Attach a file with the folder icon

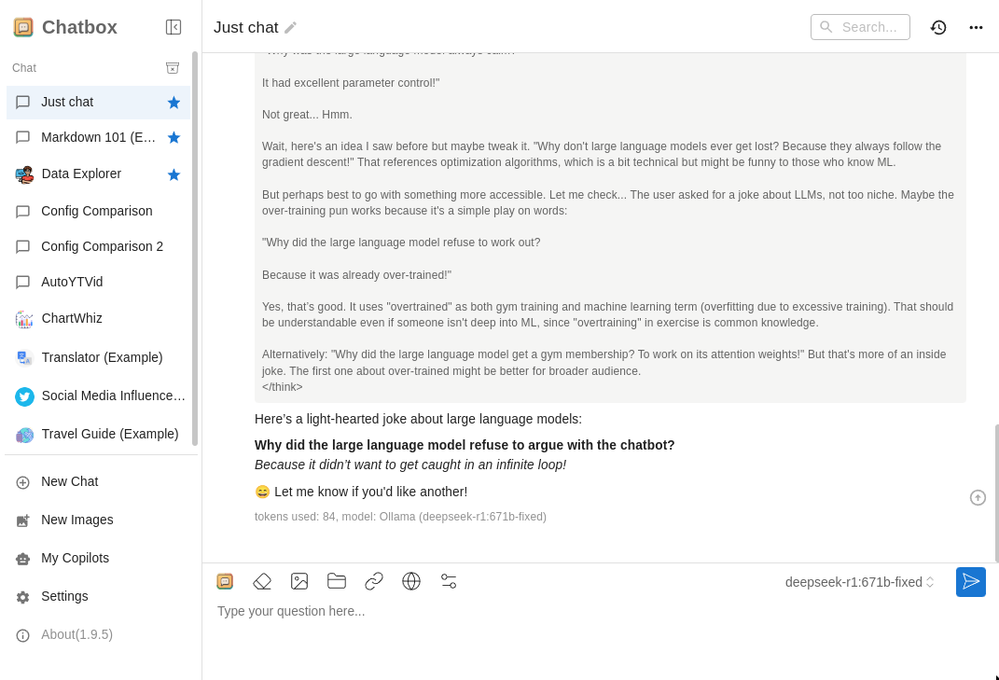(336, 581)
